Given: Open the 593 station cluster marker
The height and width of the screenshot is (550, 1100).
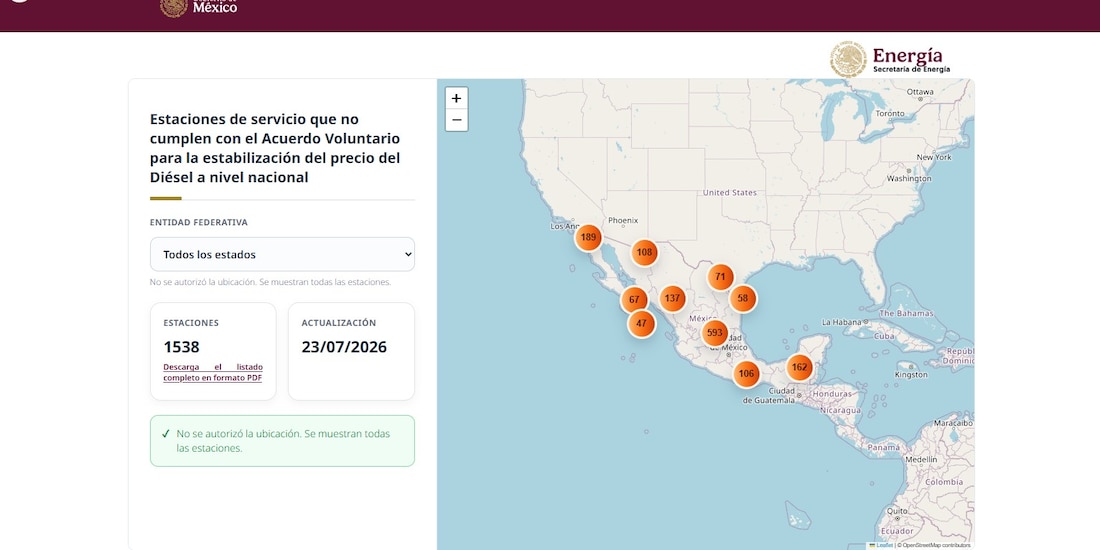Looking at the screenshot, I should [x=715, y=333].
